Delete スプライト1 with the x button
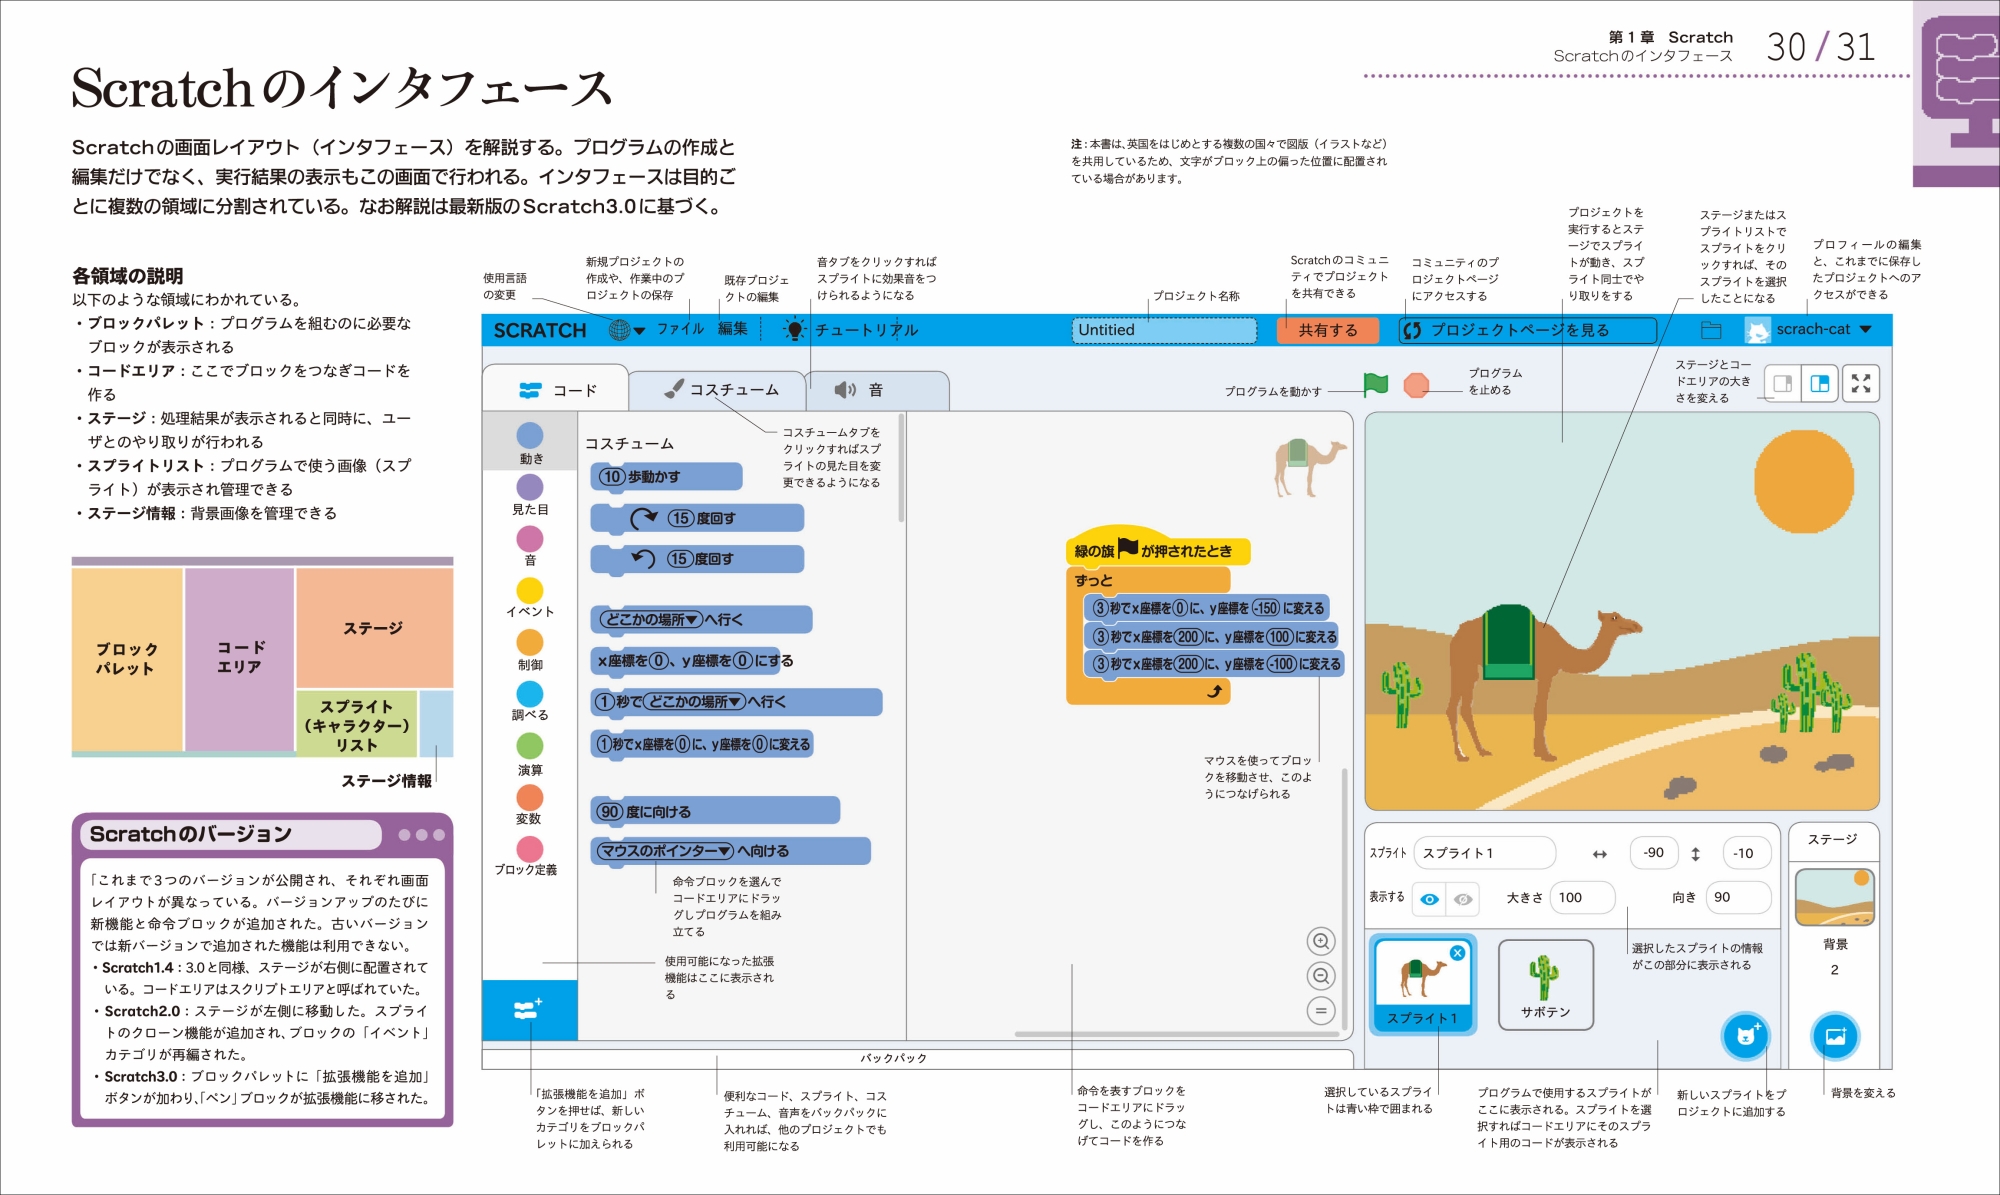 1457,953
